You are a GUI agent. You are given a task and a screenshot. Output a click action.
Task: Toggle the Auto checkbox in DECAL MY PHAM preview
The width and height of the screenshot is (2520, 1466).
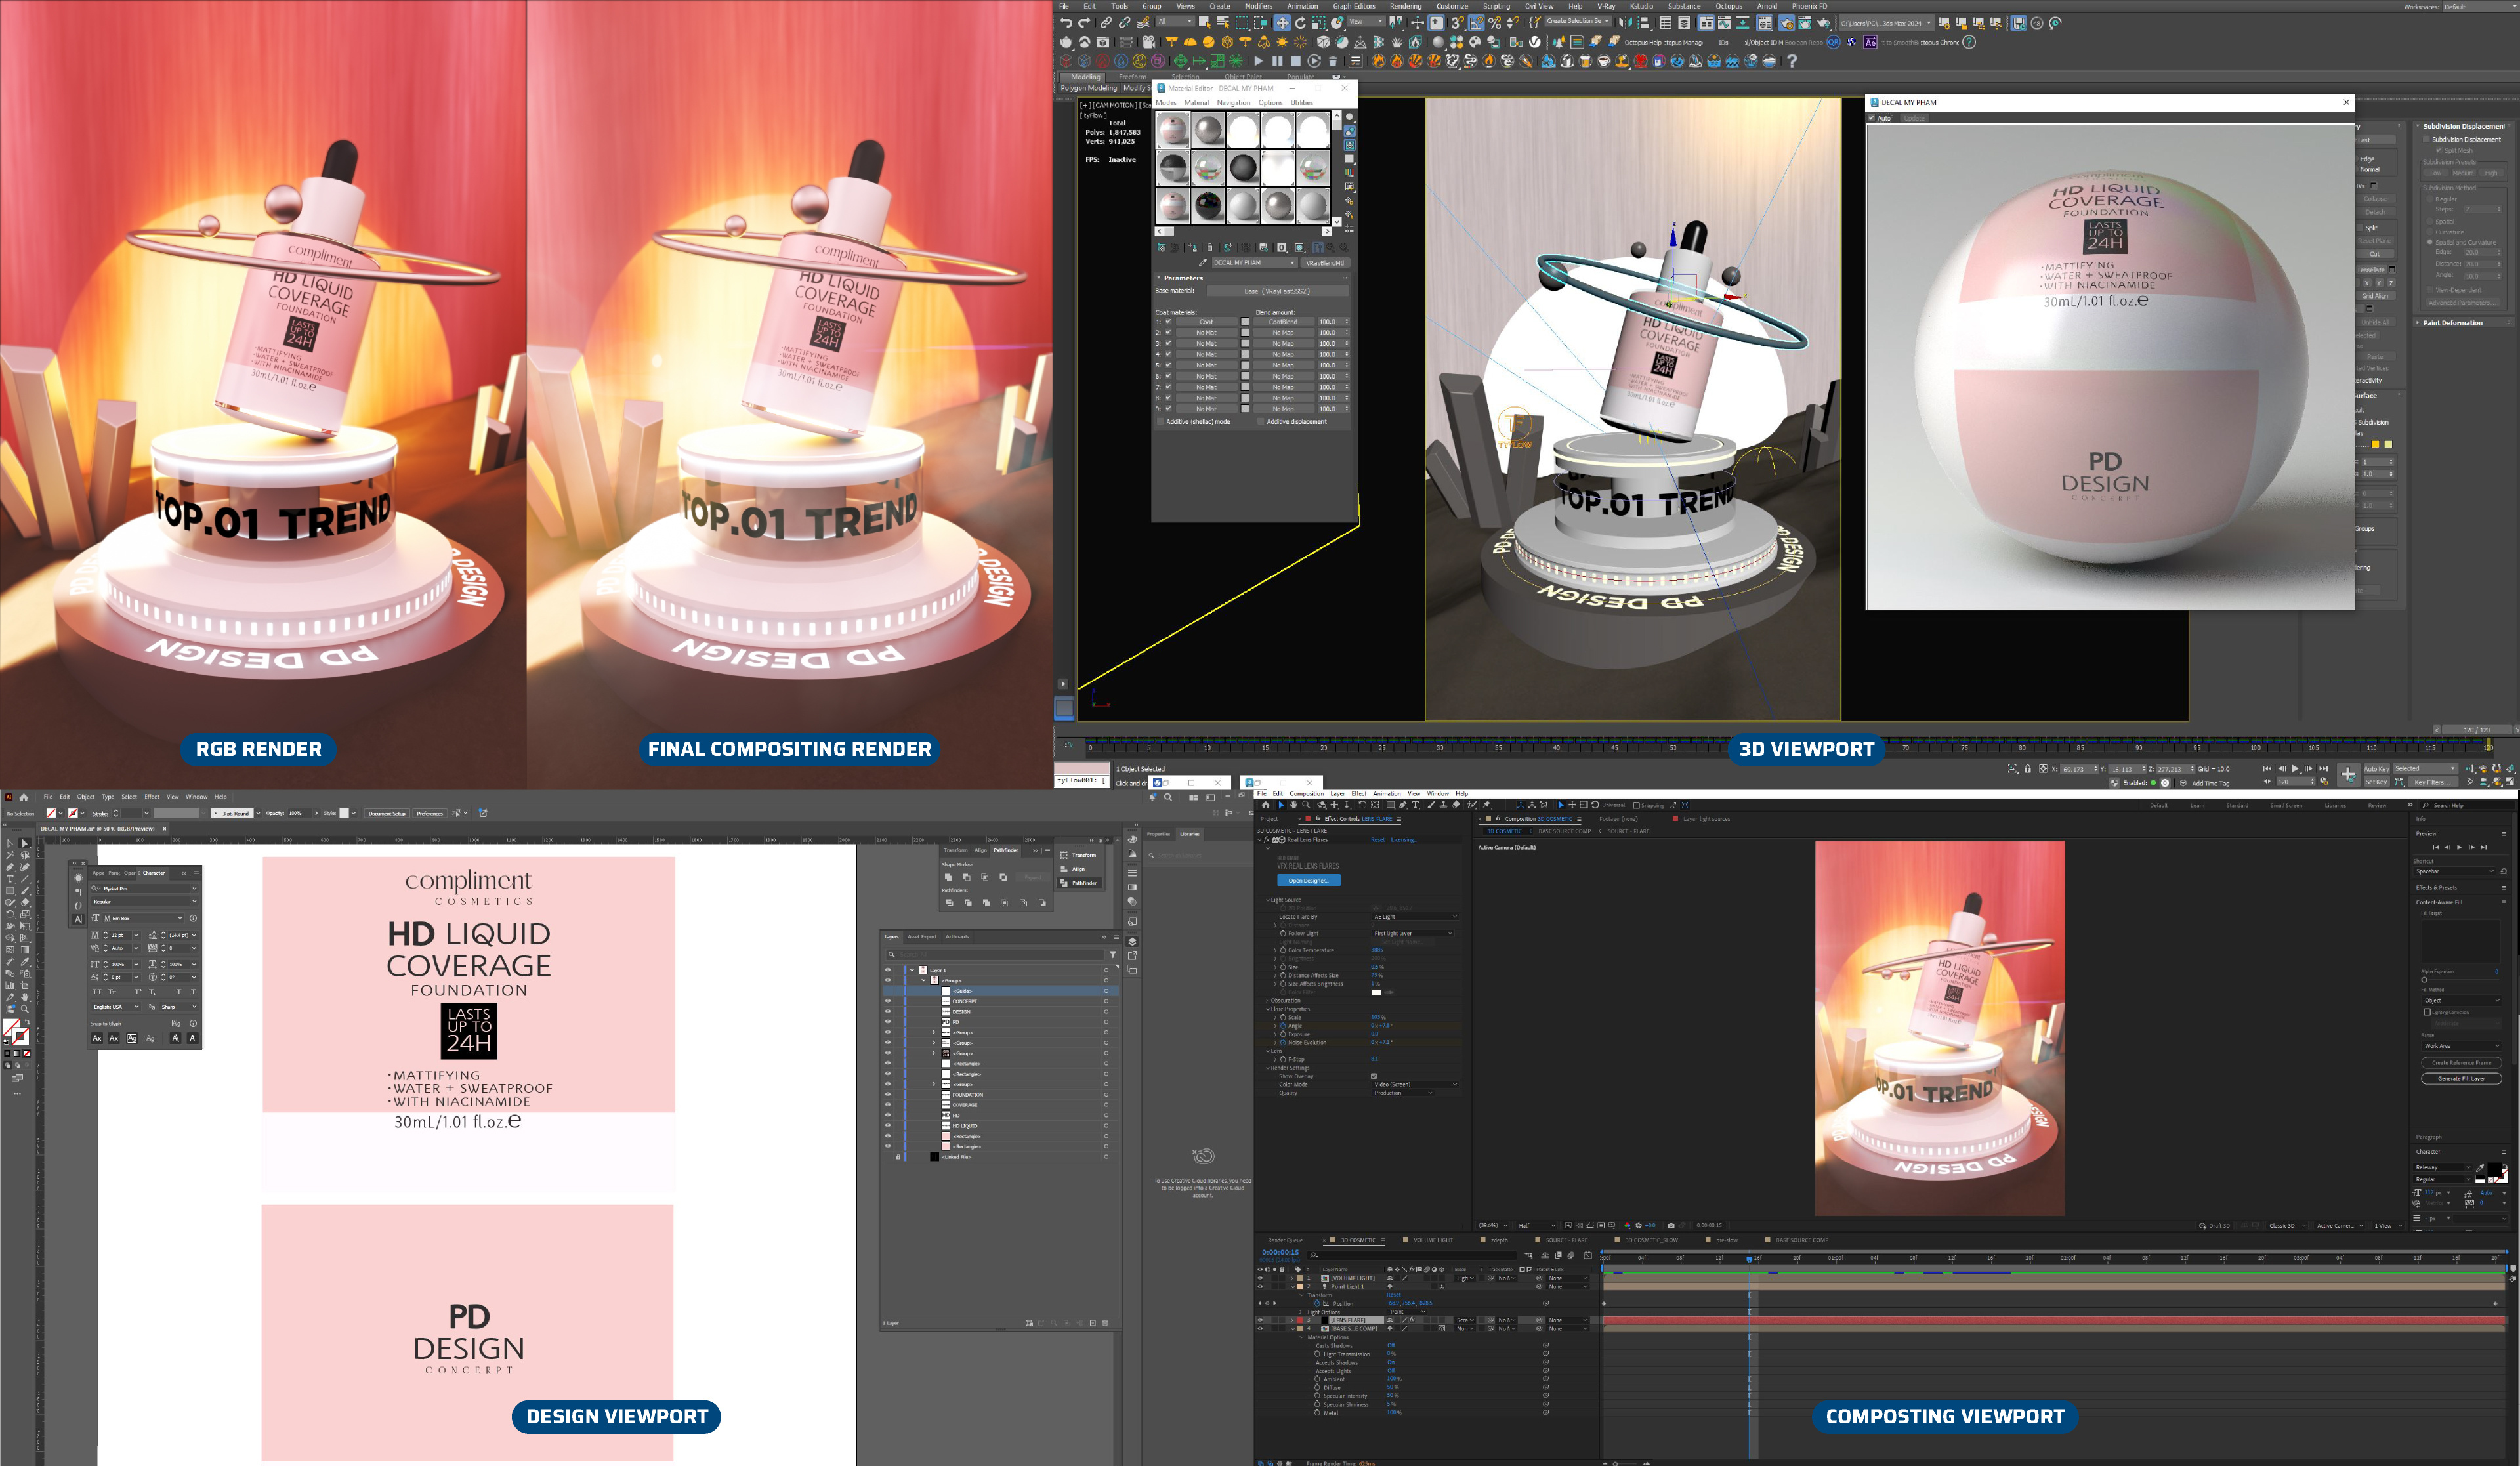[1872, 118]
